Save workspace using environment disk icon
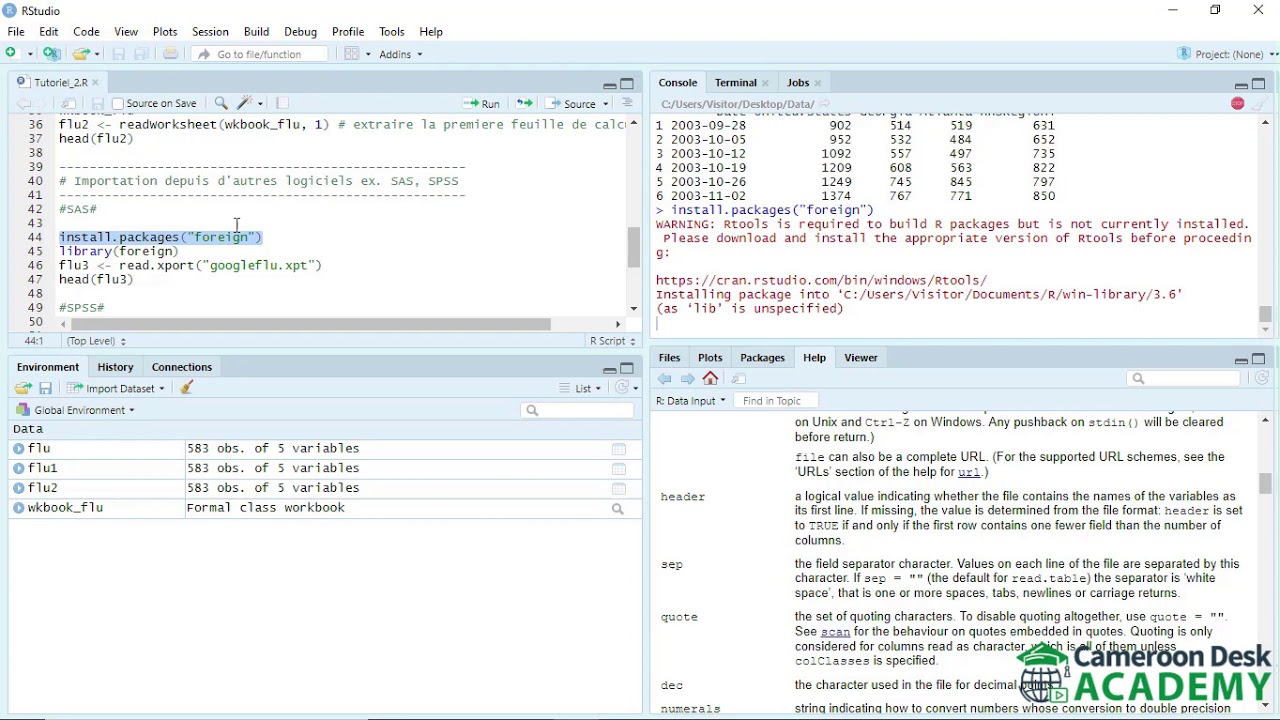The image size is (1280, 720). coord(45,388)
